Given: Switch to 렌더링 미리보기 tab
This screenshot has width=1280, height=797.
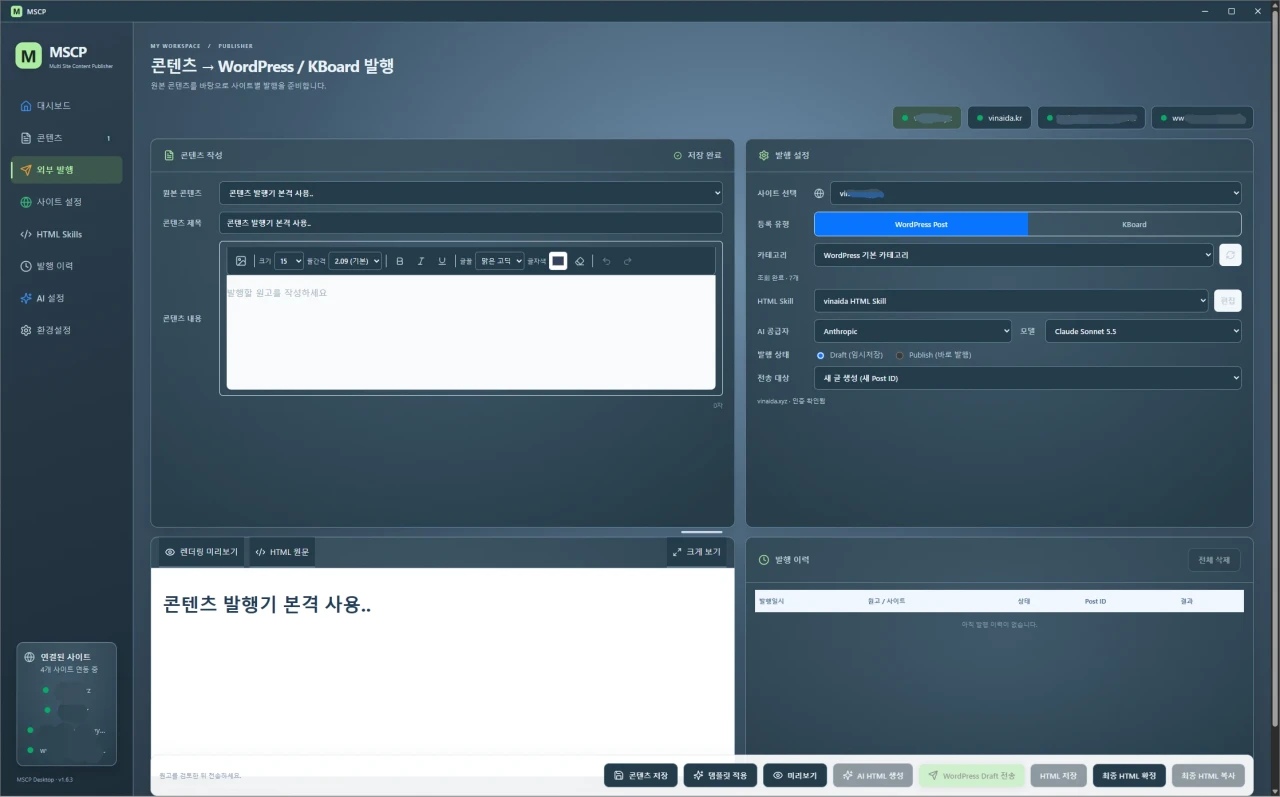Looking at the screenshot, I should [x=202, y=552].
